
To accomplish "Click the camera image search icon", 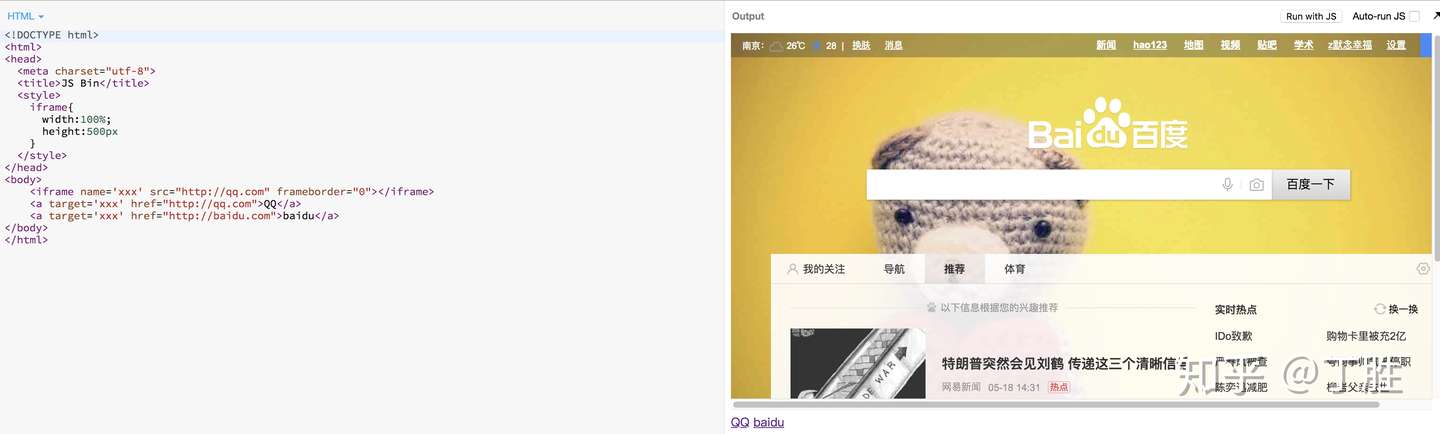I will 1256,185.
